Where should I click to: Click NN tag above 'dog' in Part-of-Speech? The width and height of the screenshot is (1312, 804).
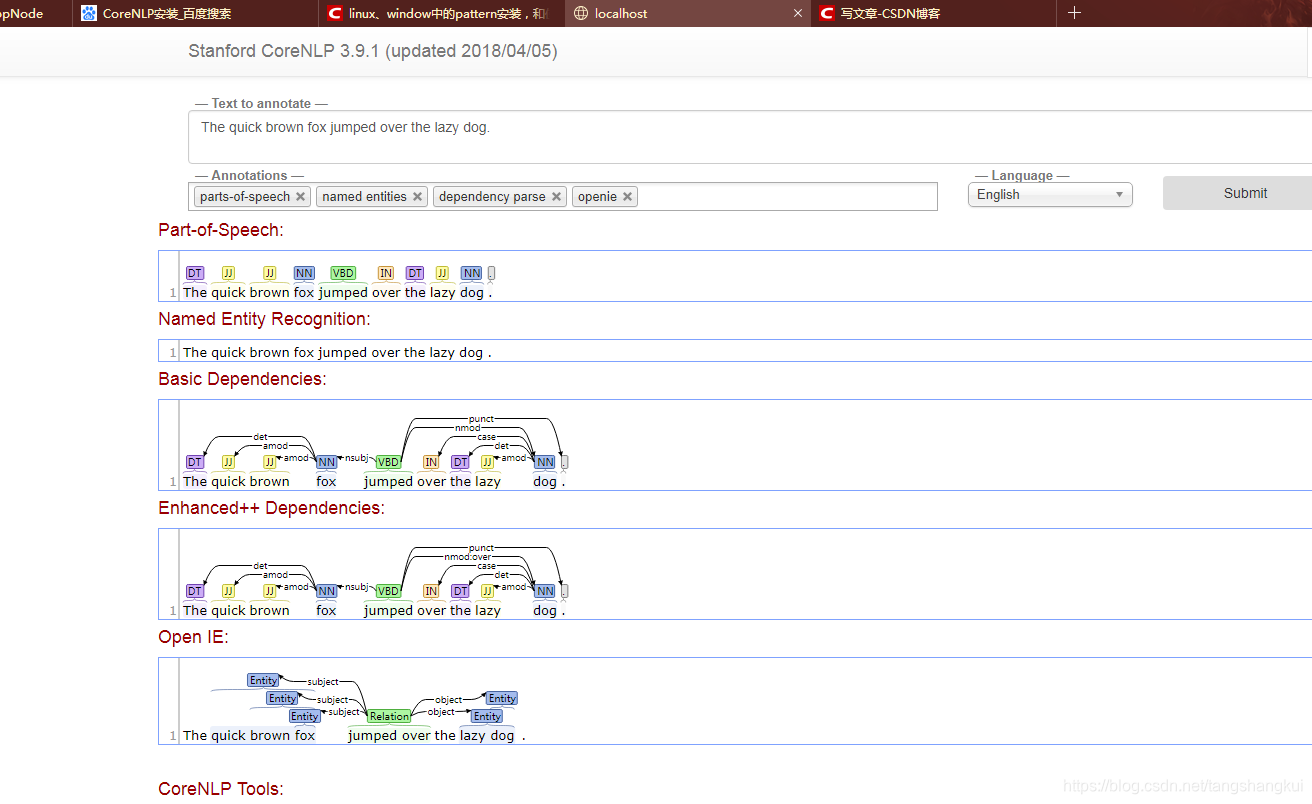coord(471,273)
